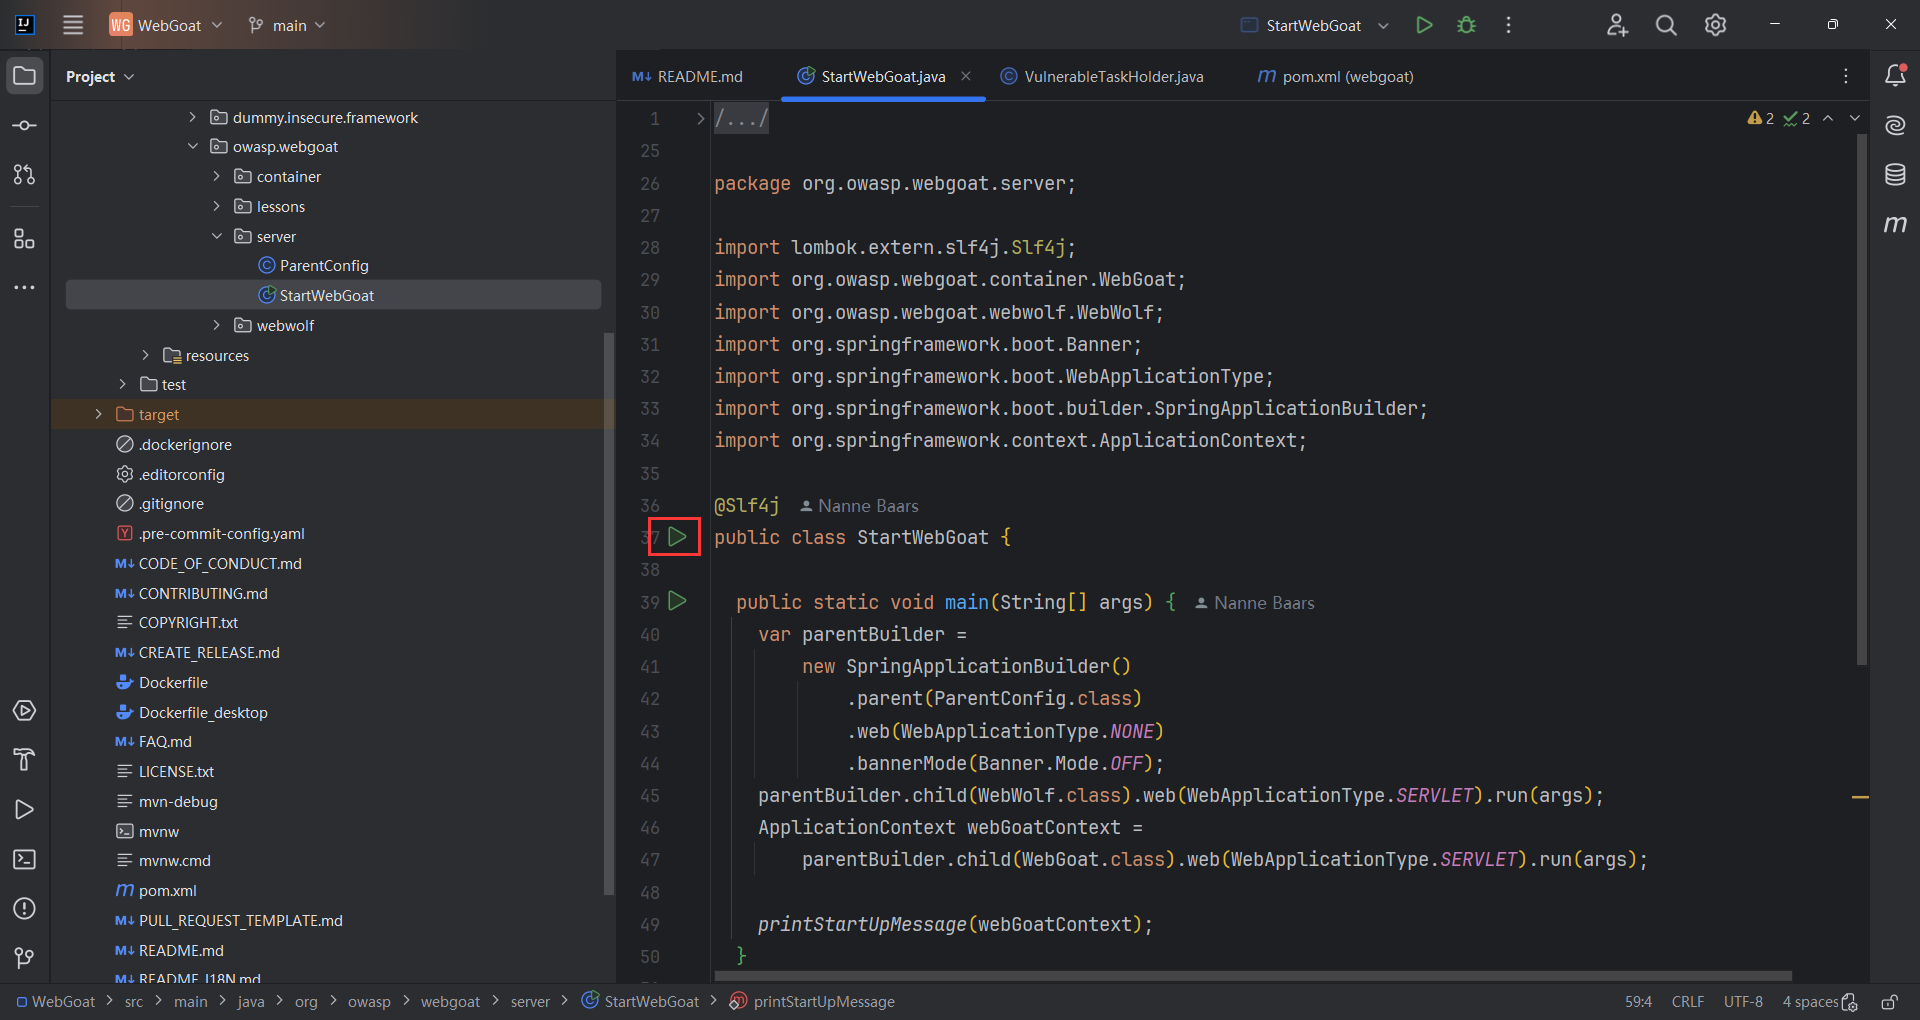Click 4 spaces indent setting

coord(1810,1002)
